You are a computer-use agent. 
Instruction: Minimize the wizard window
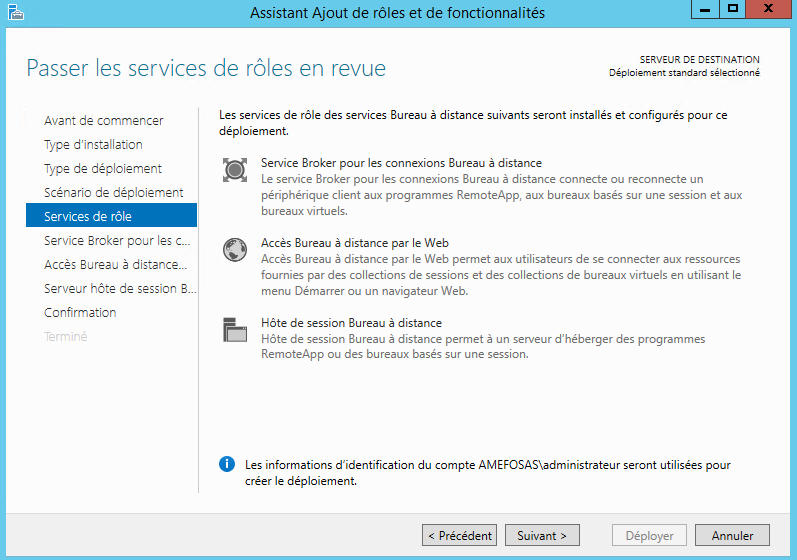[x=705, y=9]
